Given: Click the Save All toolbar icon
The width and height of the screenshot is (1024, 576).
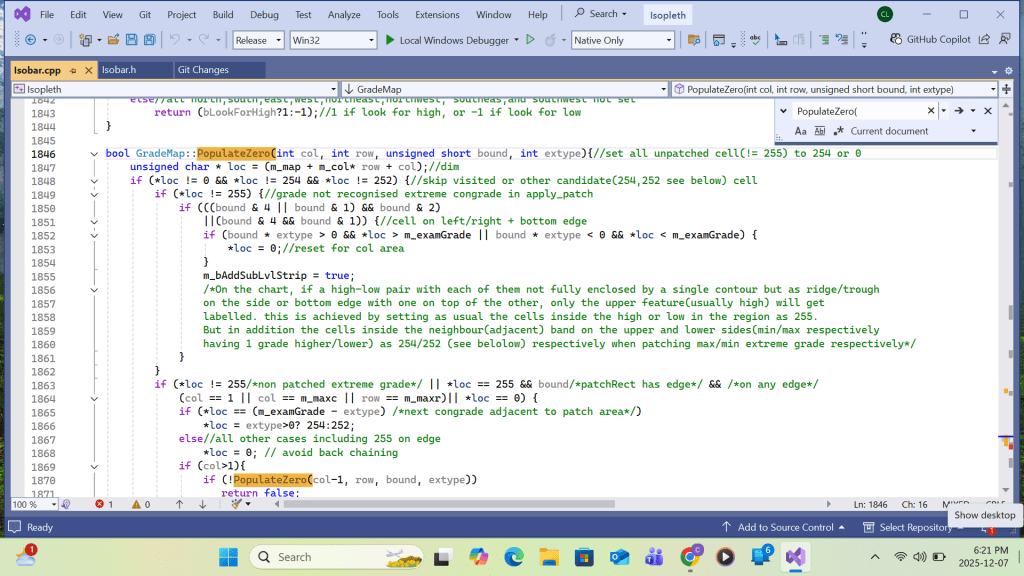Looking at the screenshot, I should click(149, 40).
